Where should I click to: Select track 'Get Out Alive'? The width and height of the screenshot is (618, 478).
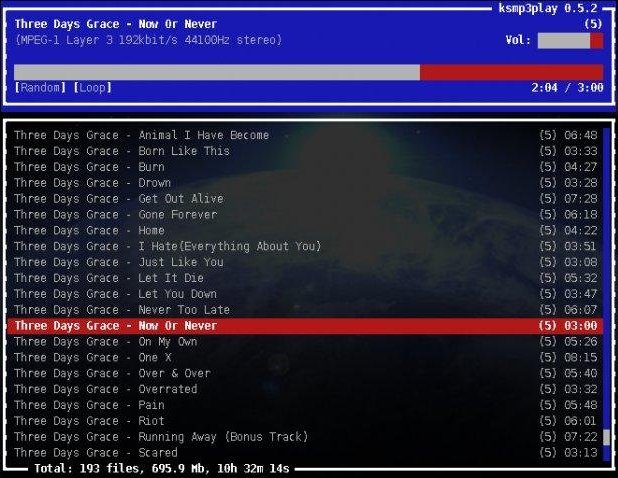pyautogui.click(x=305, y=199)
